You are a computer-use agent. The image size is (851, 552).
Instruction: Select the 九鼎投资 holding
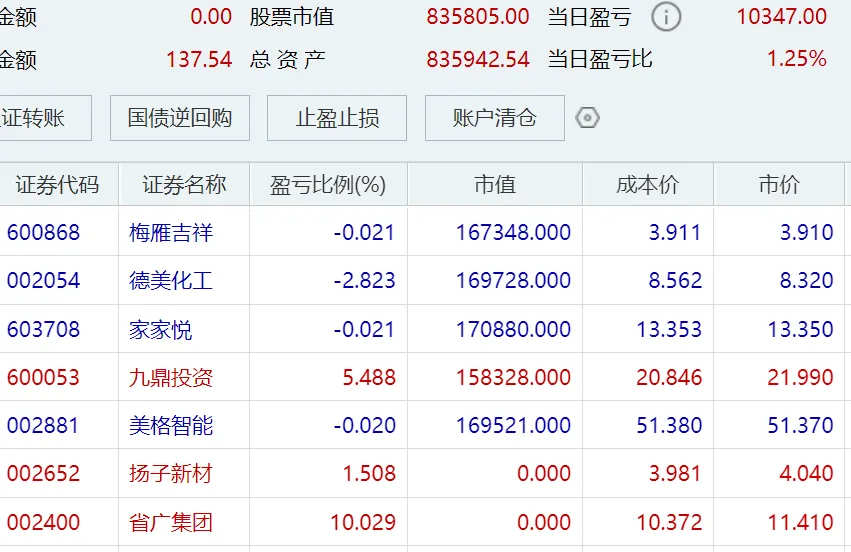click(171, 378)
